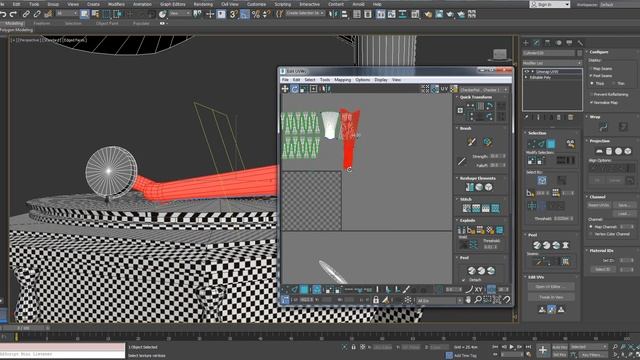Click the timeline playback Play button
The width and height of the screenshot is (640, 360).
pos(511,347)
